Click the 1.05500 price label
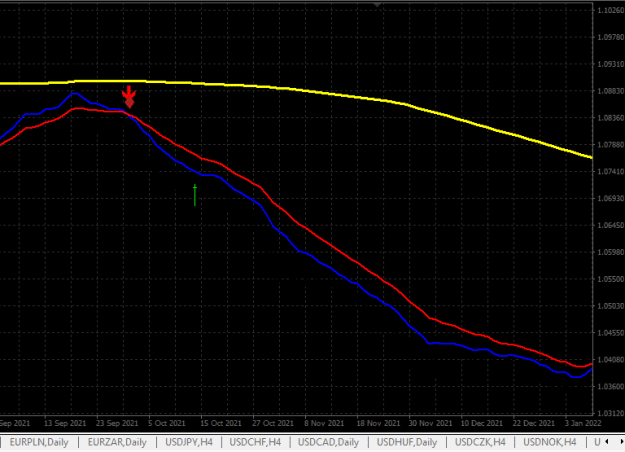Screen dimensions: 625x452 (x=611, y=279)
